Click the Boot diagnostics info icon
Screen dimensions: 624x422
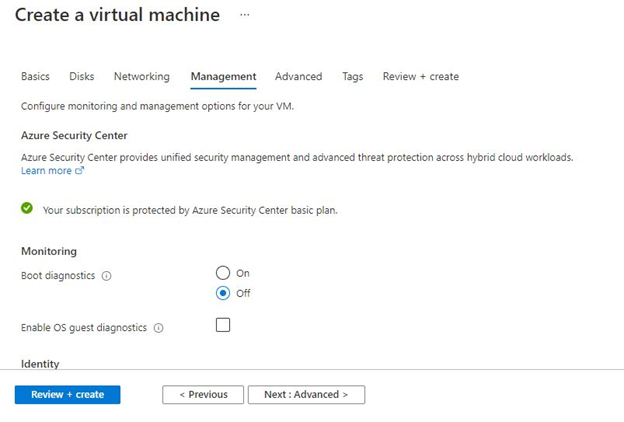[x=106, y=276]
